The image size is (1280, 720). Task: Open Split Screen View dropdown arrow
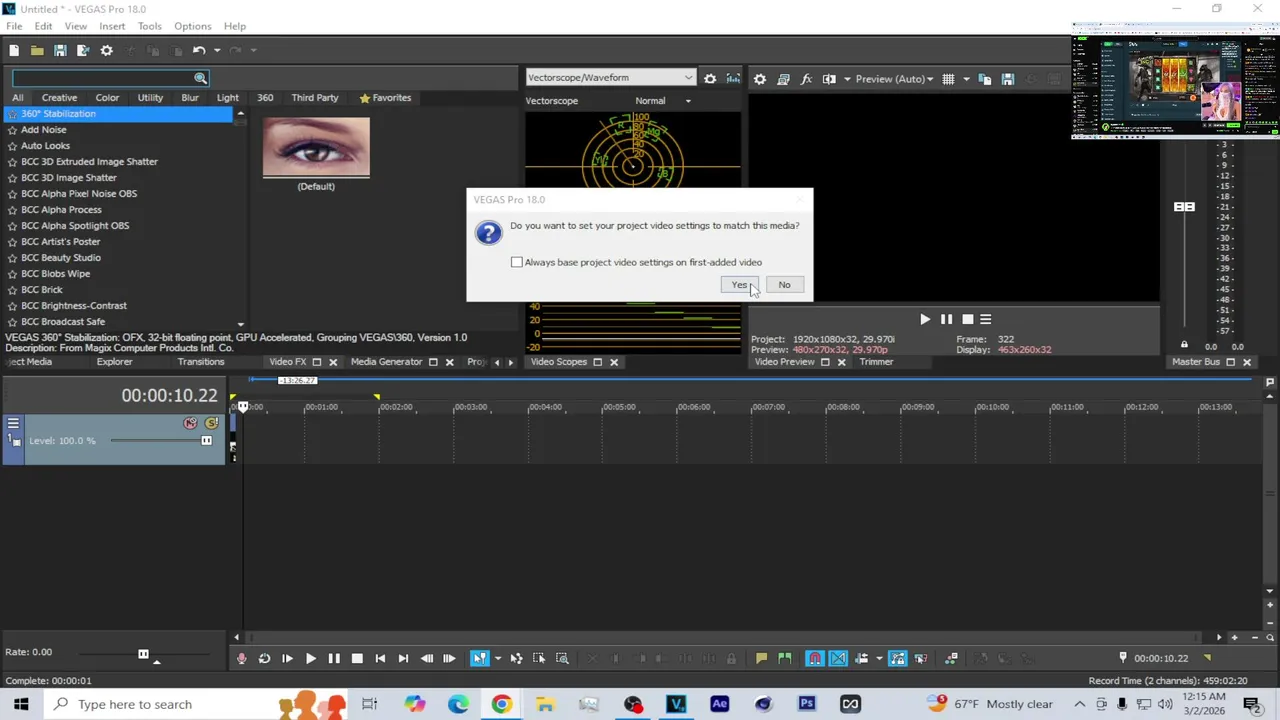tap(847, 79)
